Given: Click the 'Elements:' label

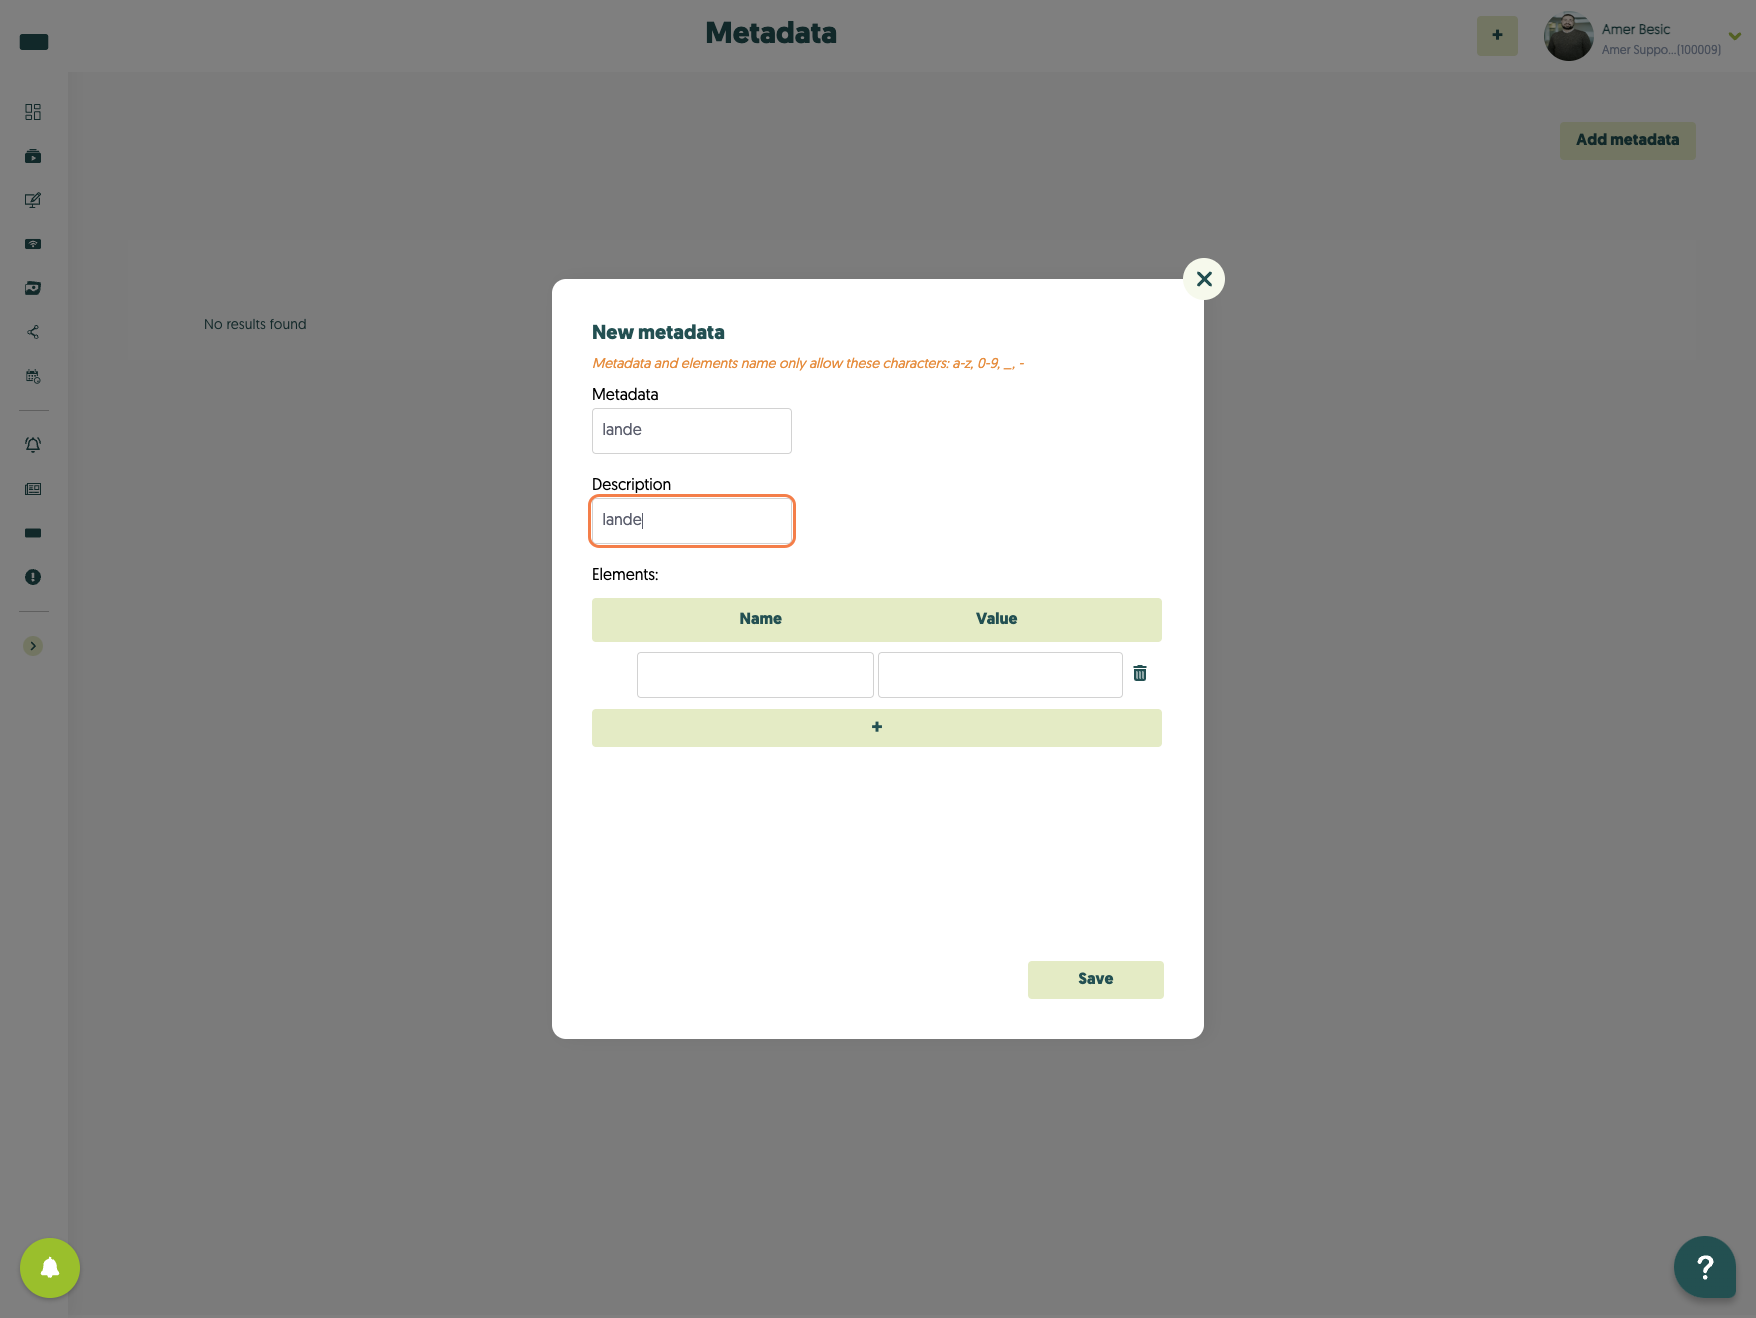Looking at the screenshot, I should (x=625, y=574).
